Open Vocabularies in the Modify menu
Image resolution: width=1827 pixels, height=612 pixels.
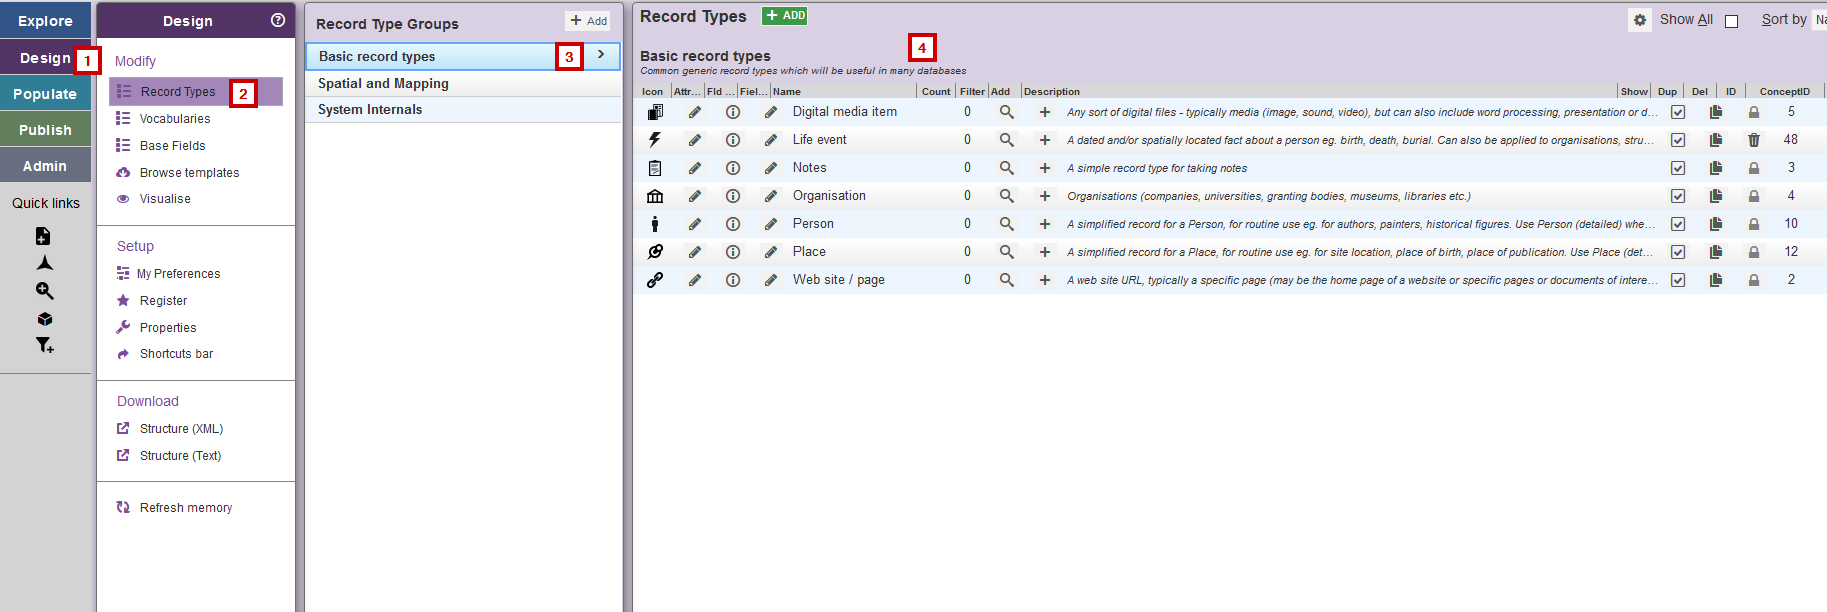point(174,119)
